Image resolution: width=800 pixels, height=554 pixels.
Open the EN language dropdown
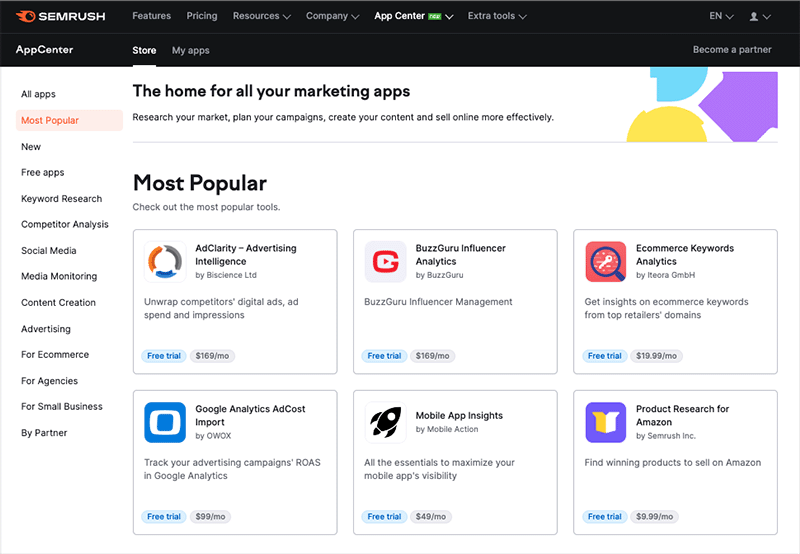721,16
